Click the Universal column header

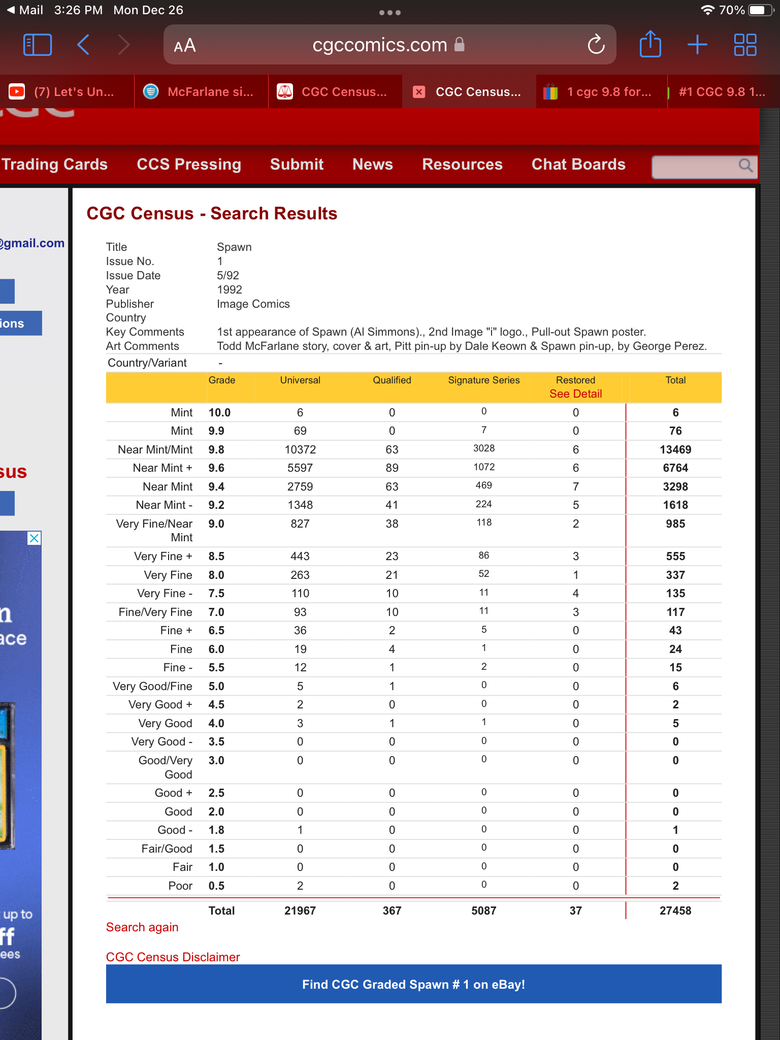(x=300, y=380)
